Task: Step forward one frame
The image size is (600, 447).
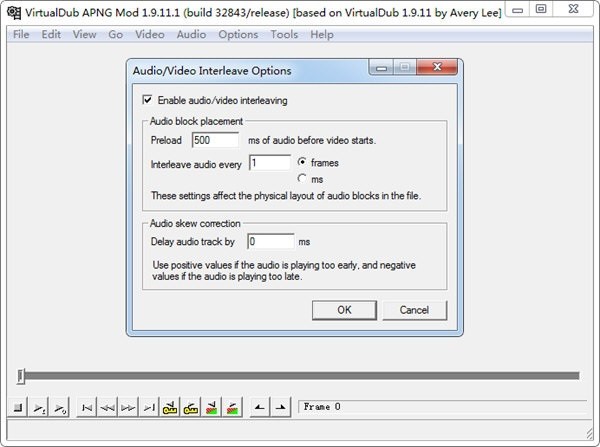Action: point(128,408)
